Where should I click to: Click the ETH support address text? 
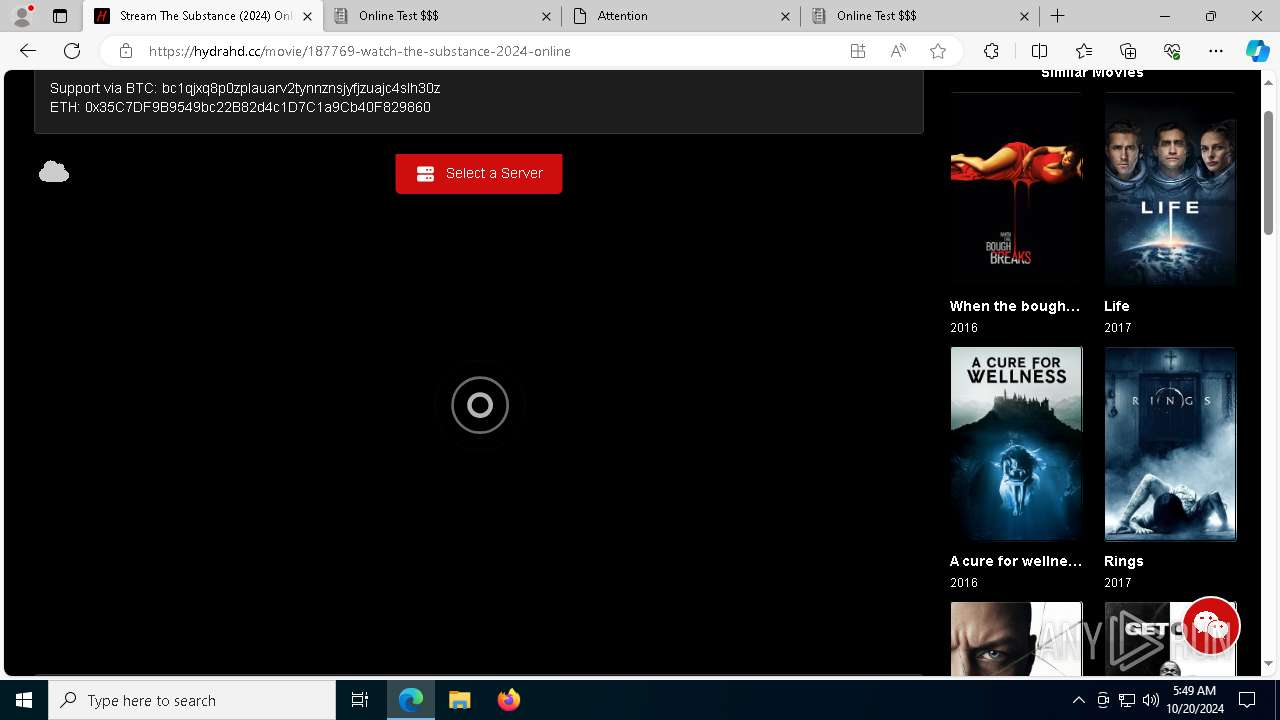[258, 107]
